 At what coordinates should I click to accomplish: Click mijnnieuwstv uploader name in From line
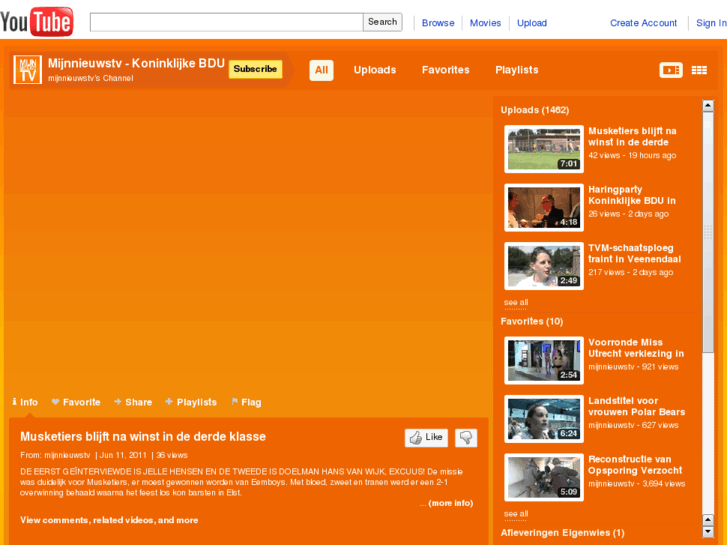pyautogui.click(x=67, y=455)
